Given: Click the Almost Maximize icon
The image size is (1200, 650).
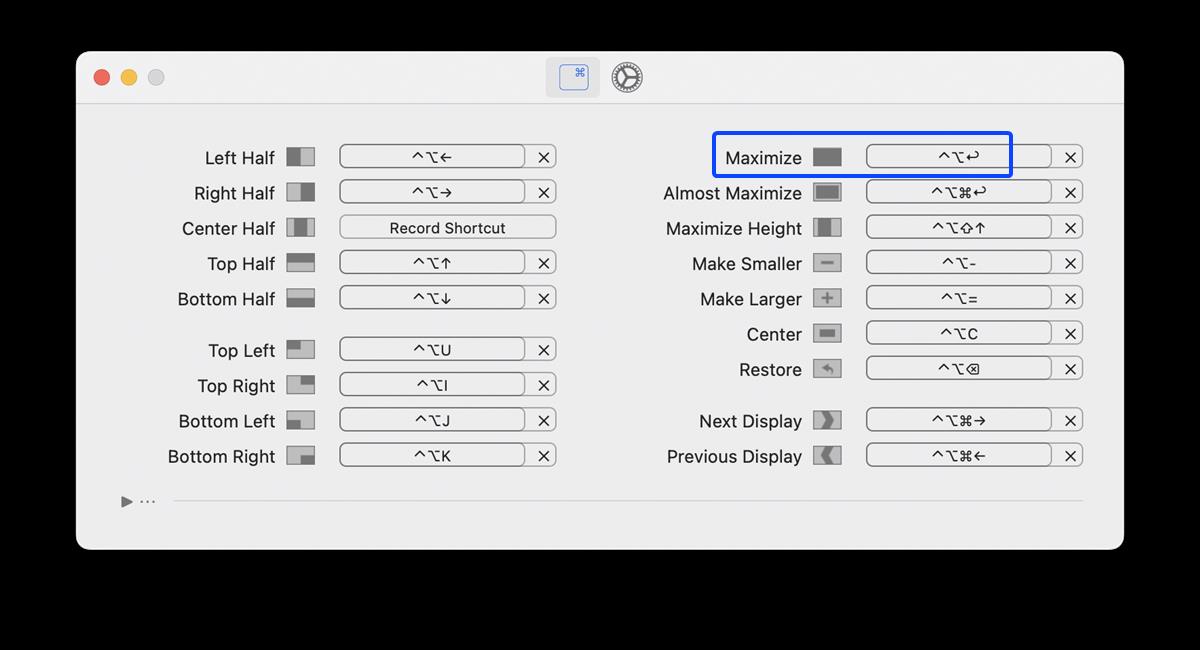Looking at the screenshot, I should [827, 192].
